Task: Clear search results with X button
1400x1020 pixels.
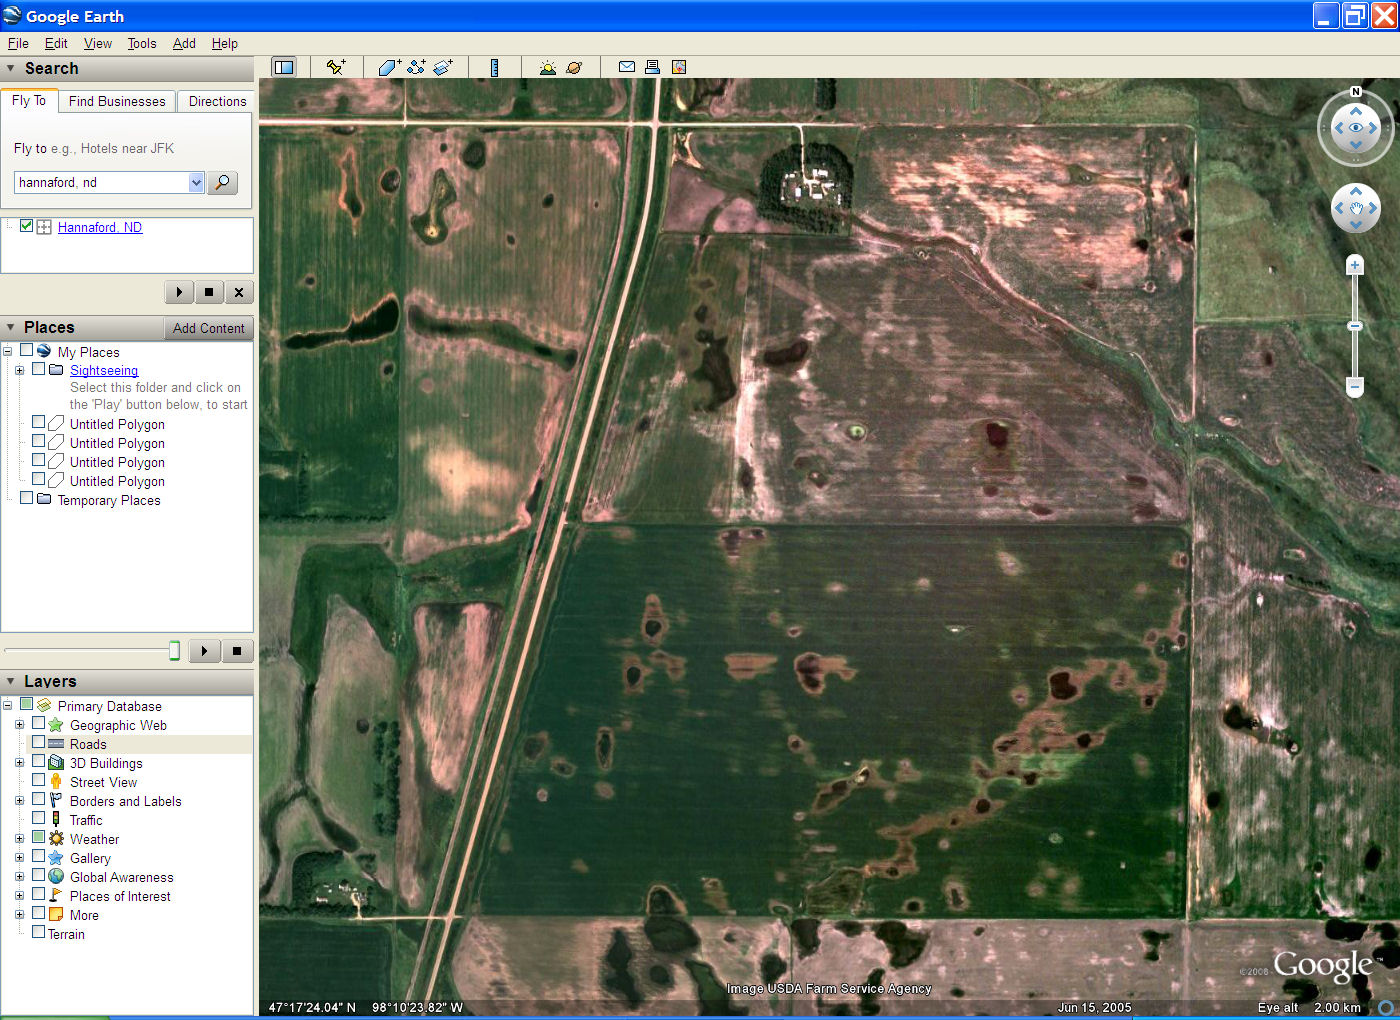Action: (238, 292)
